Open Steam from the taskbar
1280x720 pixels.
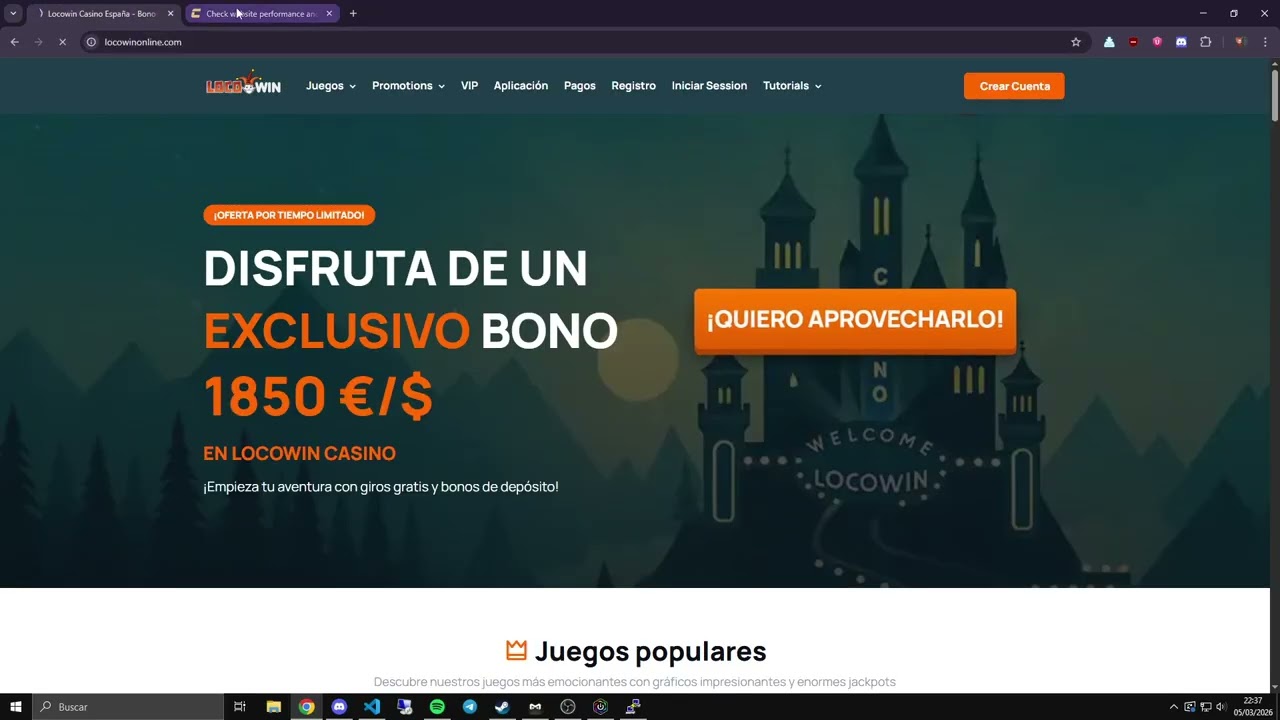(x=502, y=707)
